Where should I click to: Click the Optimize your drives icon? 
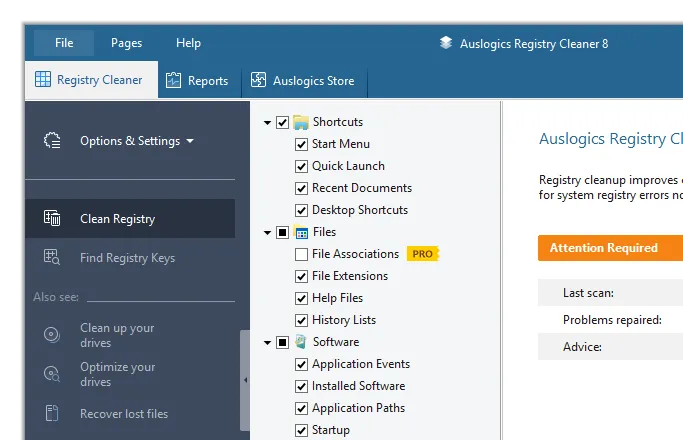pos(52,374)
